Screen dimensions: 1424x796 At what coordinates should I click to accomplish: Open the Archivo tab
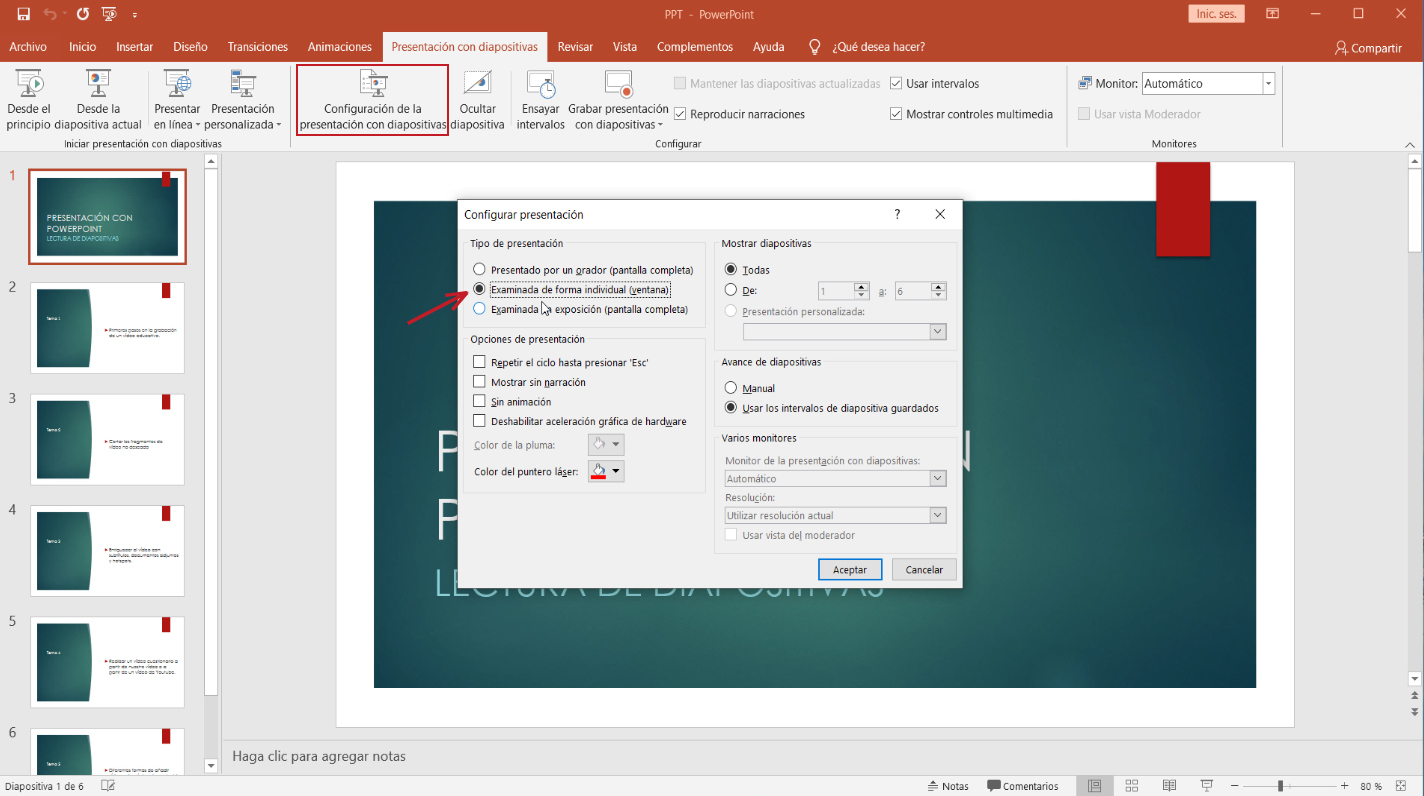tap(28, 47)
